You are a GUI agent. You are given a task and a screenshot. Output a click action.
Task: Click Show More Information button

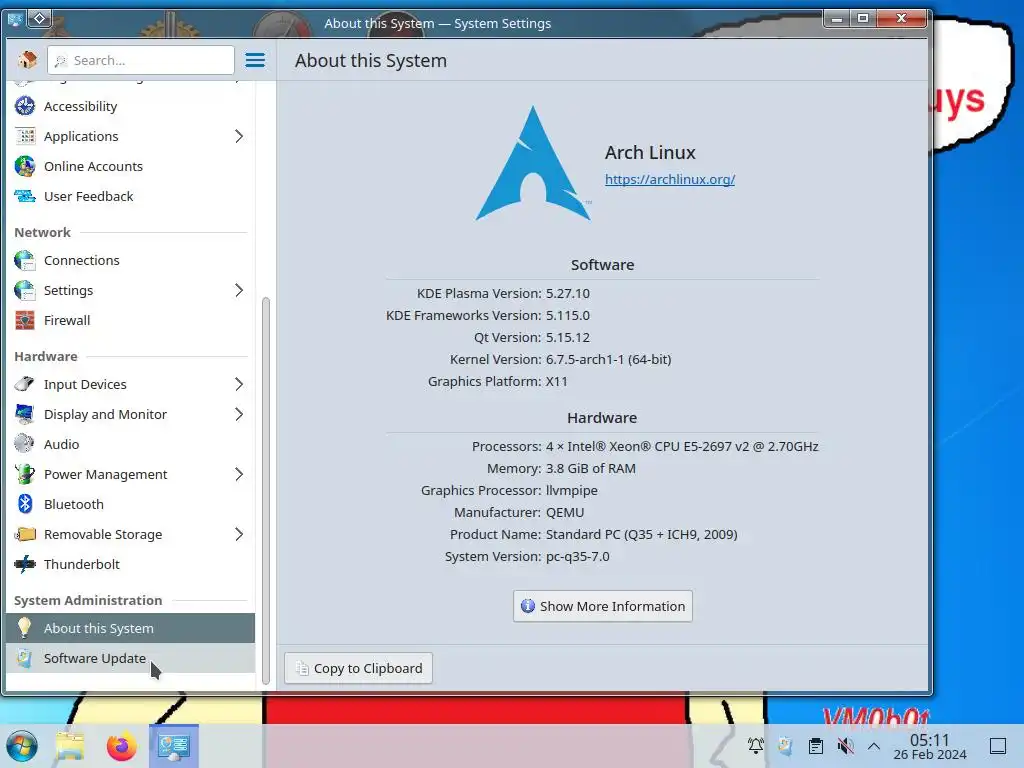[x=602, y=606]
